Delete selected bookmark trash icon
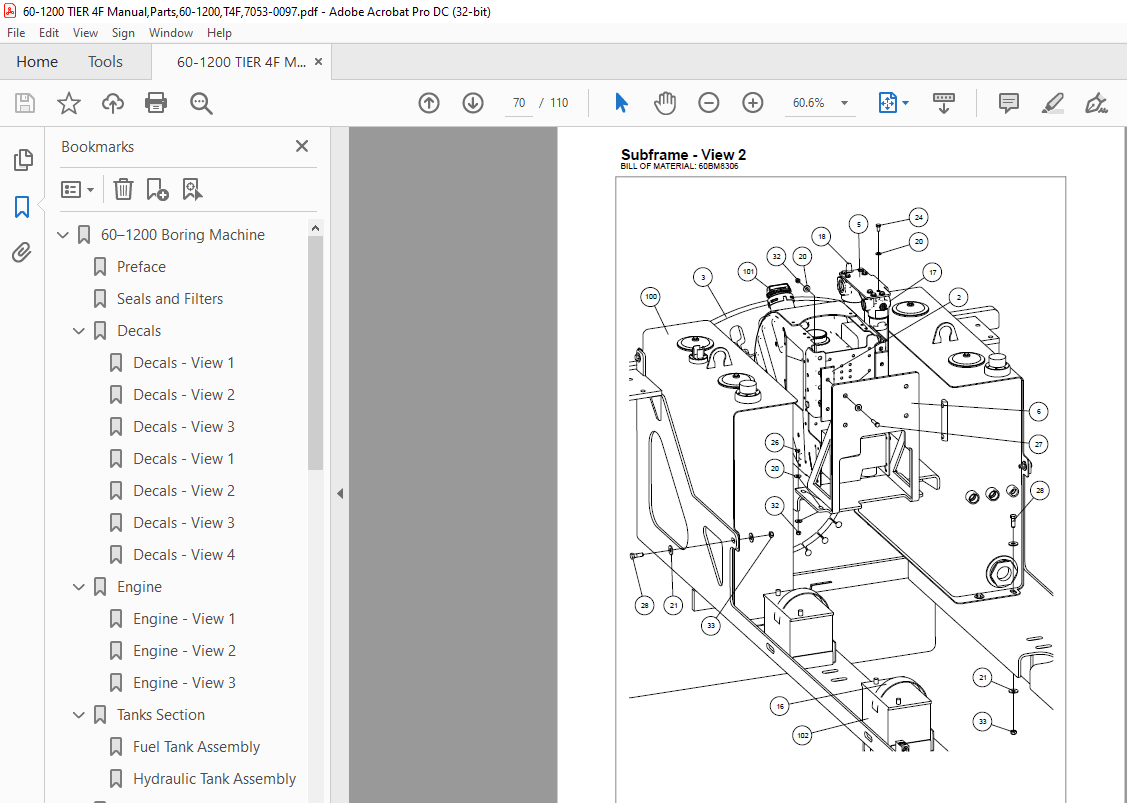 124,189
